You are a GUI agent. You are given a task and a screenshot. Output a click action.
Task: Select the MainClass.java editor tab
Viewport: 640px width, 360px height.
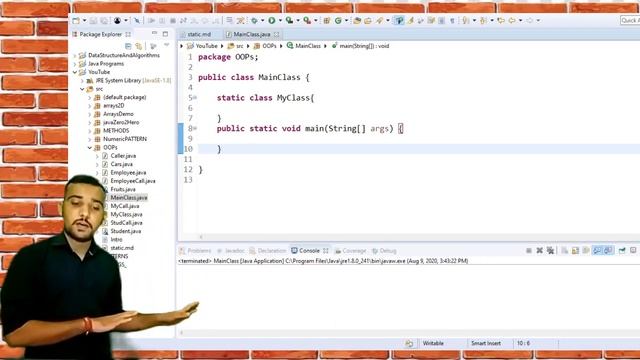click(252, 34)
